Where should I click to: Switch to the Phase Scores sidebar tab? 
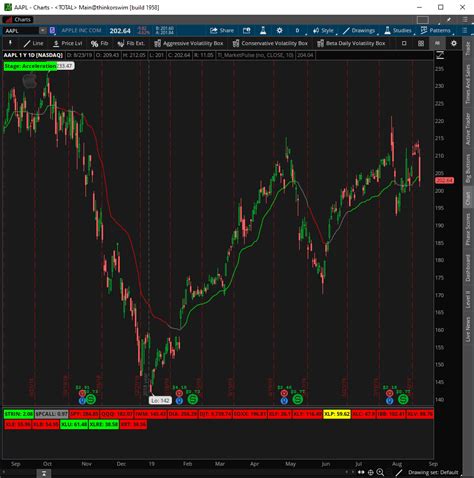coord(468,229)
